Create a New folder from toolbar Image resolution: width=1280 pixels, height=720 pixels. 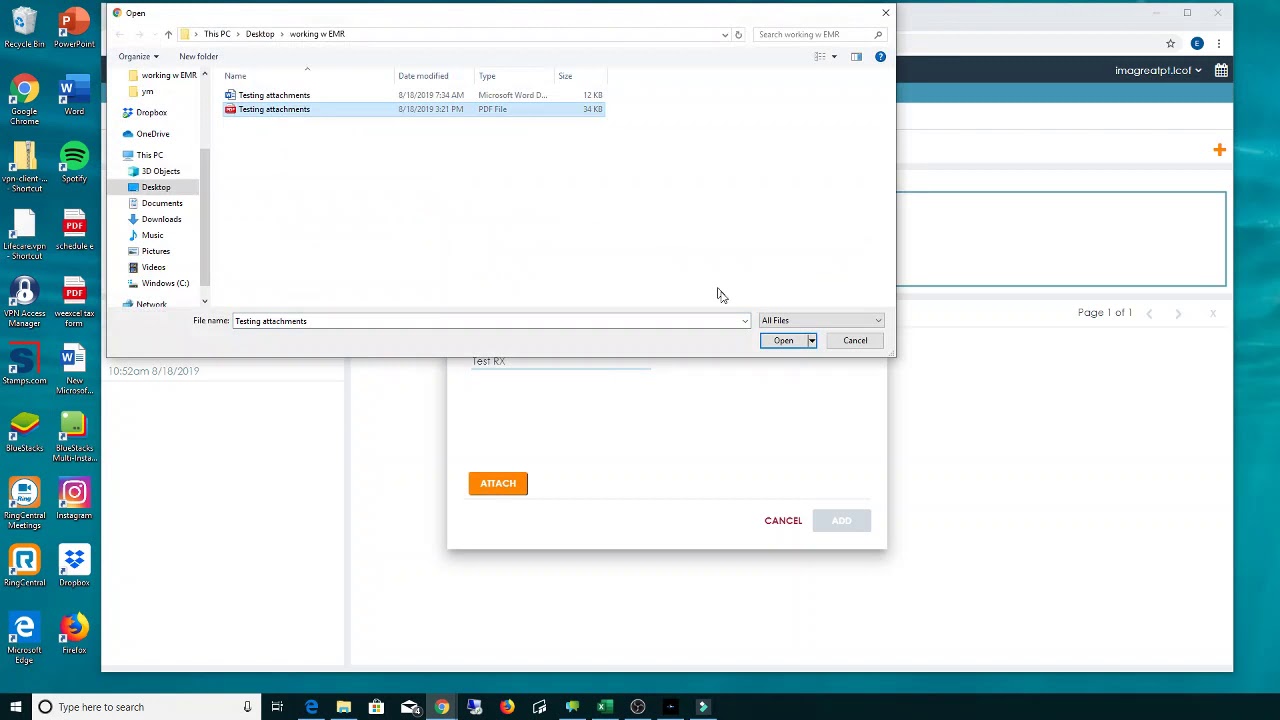pyautogui.click(x=198, y=57)
